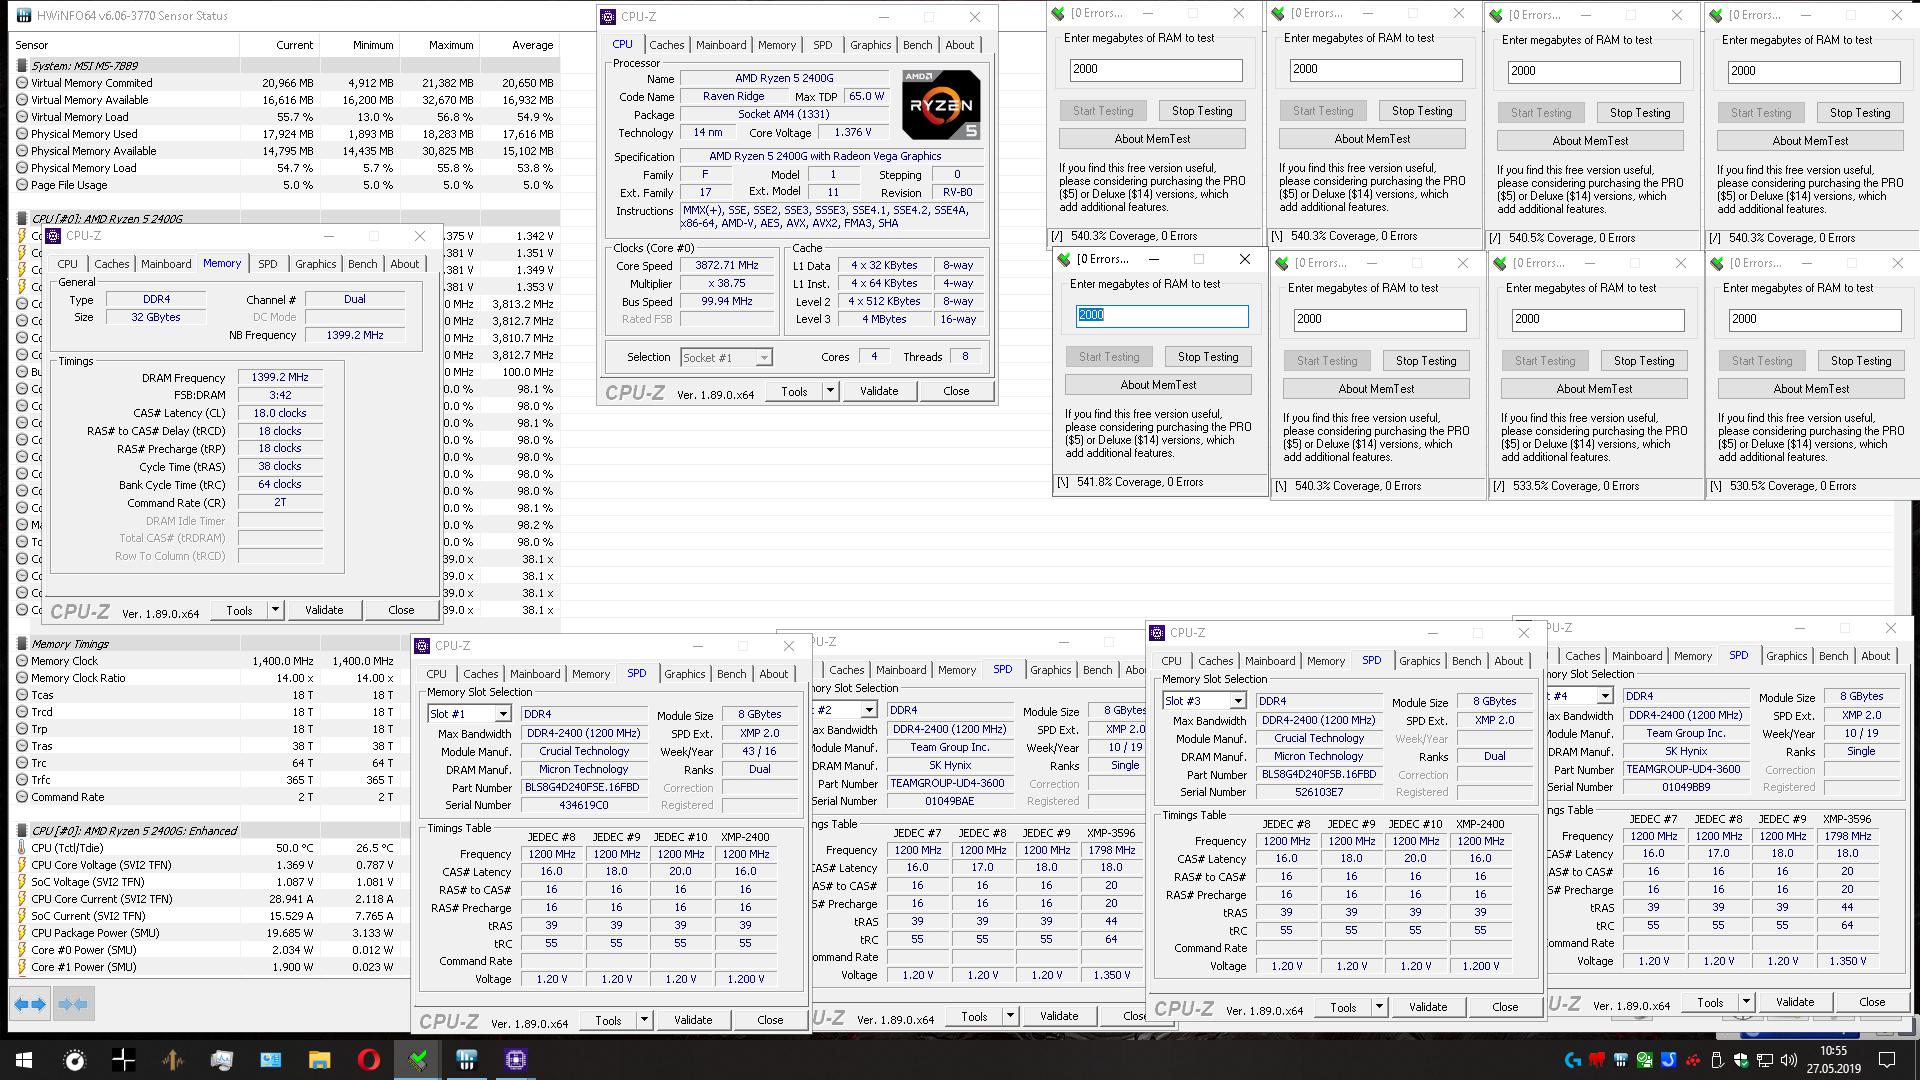The width and height of the screenshot is (1920, 1080).
Task: Stop testing in the 541.8% coverage MemTest
Action: coord(1207,357)
